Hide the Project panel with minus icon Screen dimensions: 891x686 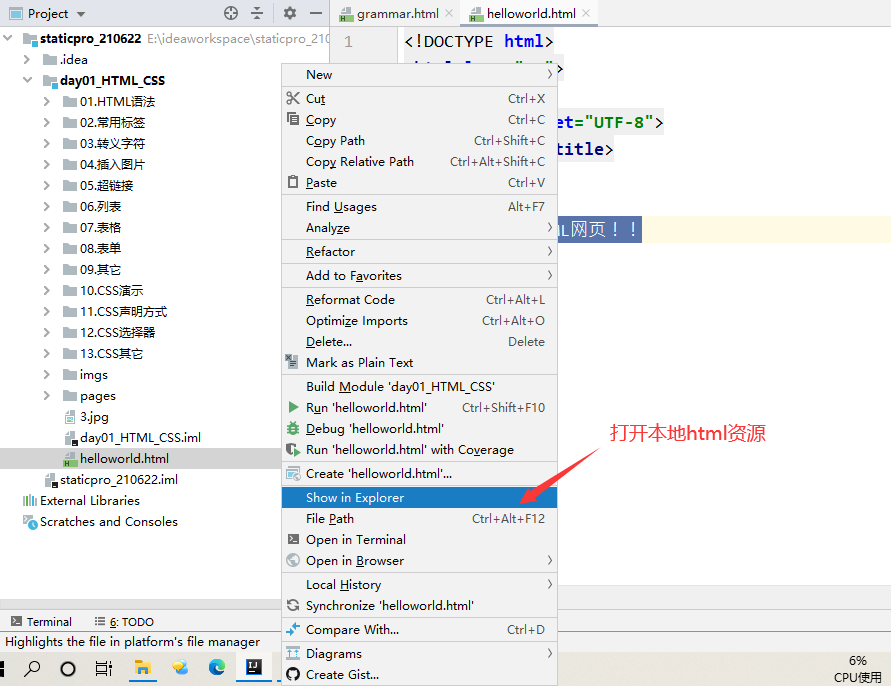point(316,13)
